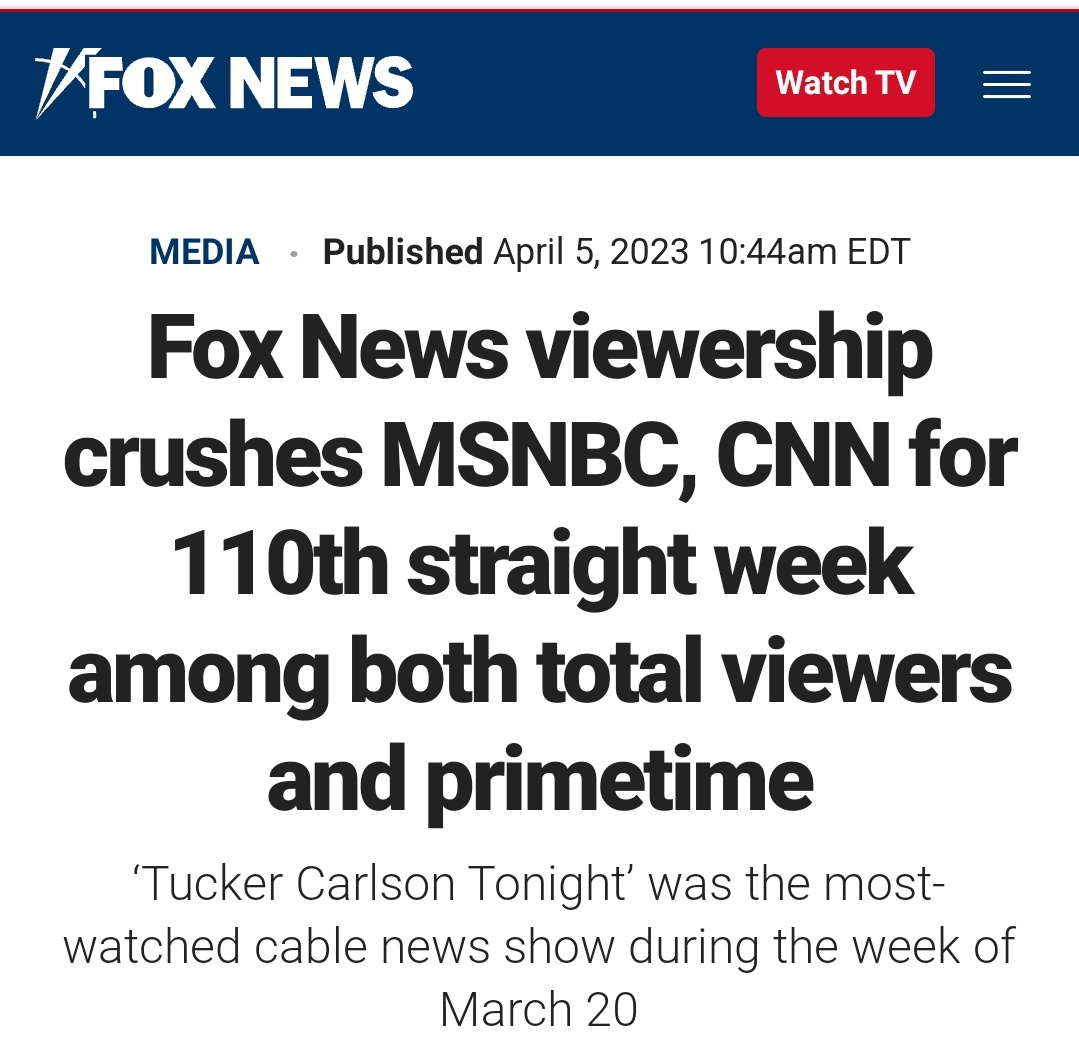Open the MEDIA category link
1079x1057 pixels.
tap(204, 251)
